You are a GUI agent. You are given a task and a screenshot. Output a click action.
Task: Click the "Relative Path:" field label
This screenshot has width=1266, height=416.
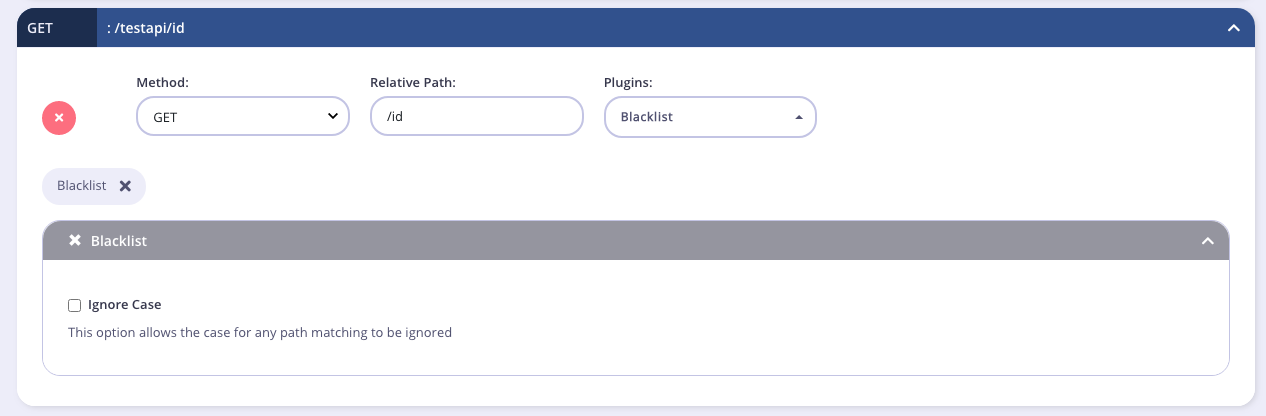[413, 82]
